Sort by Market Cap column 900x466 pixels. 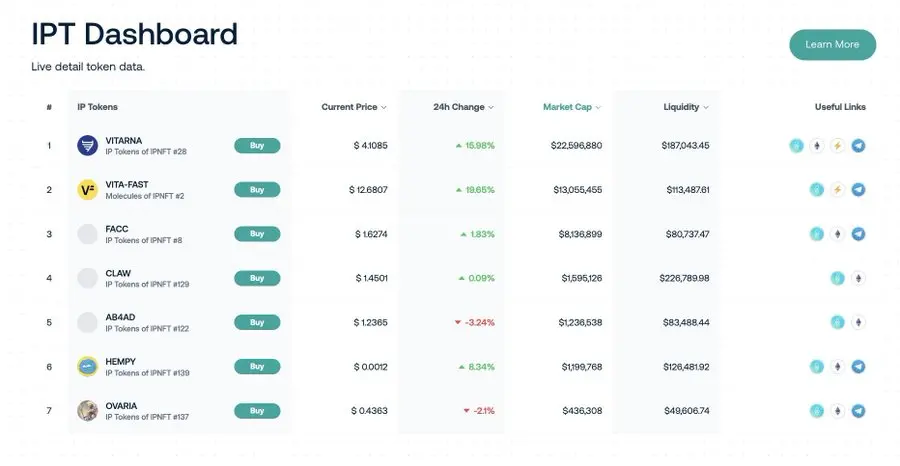coord(572,107)
